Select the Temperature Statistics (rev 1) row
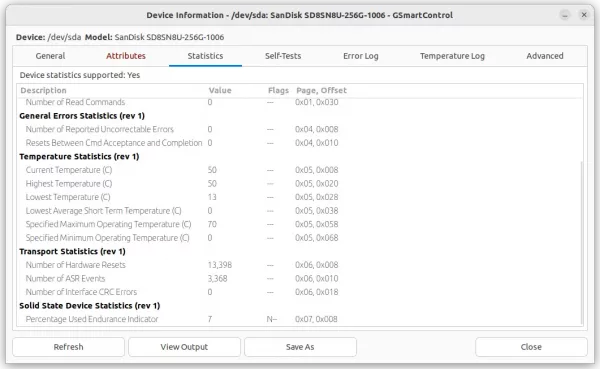Screen dimensions: 600x369 pyautogui.click(x=299, y=157)
